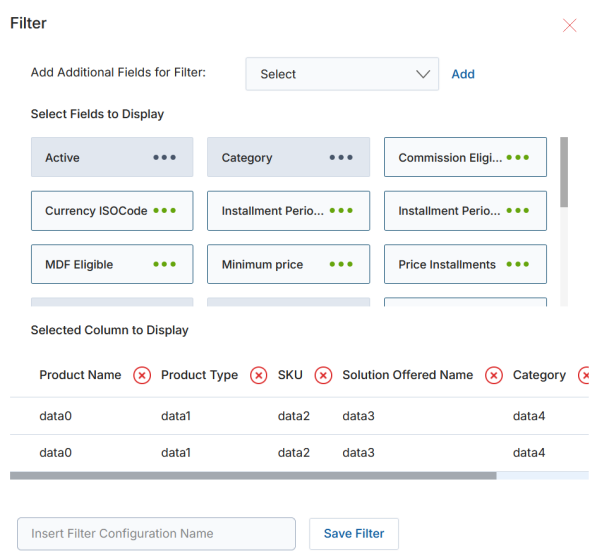The height and width of the screenshot is (556, 590).
Task: Click the Solution Offered Name column header
Action: [x=408, y=375]
